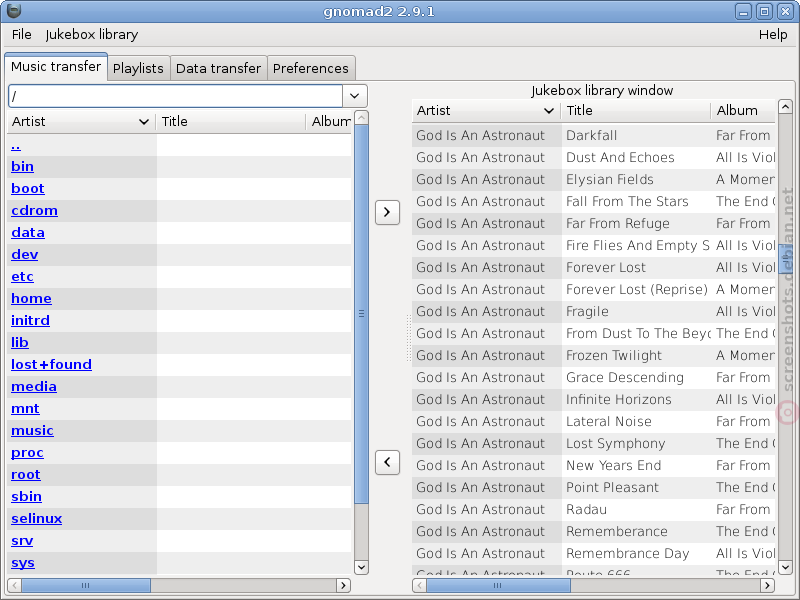Switch to the Preferences tab
Screen dimensions: 800x600
click(x=311, y=68)
